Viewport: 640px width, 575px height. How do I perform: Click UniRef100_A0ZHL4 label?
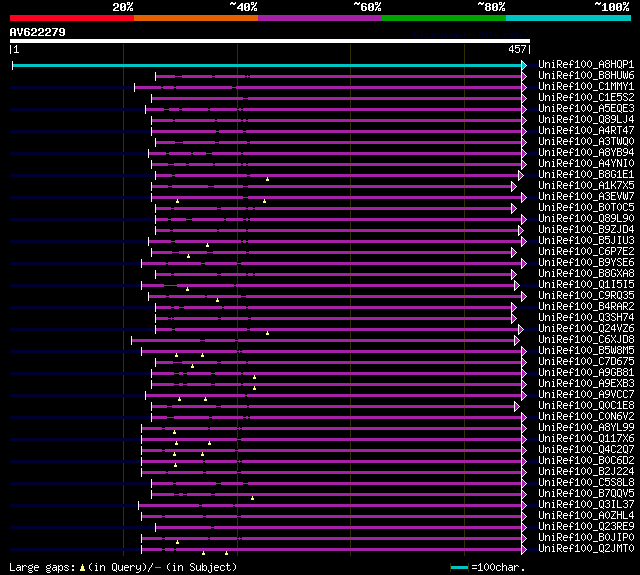(586, 516)
